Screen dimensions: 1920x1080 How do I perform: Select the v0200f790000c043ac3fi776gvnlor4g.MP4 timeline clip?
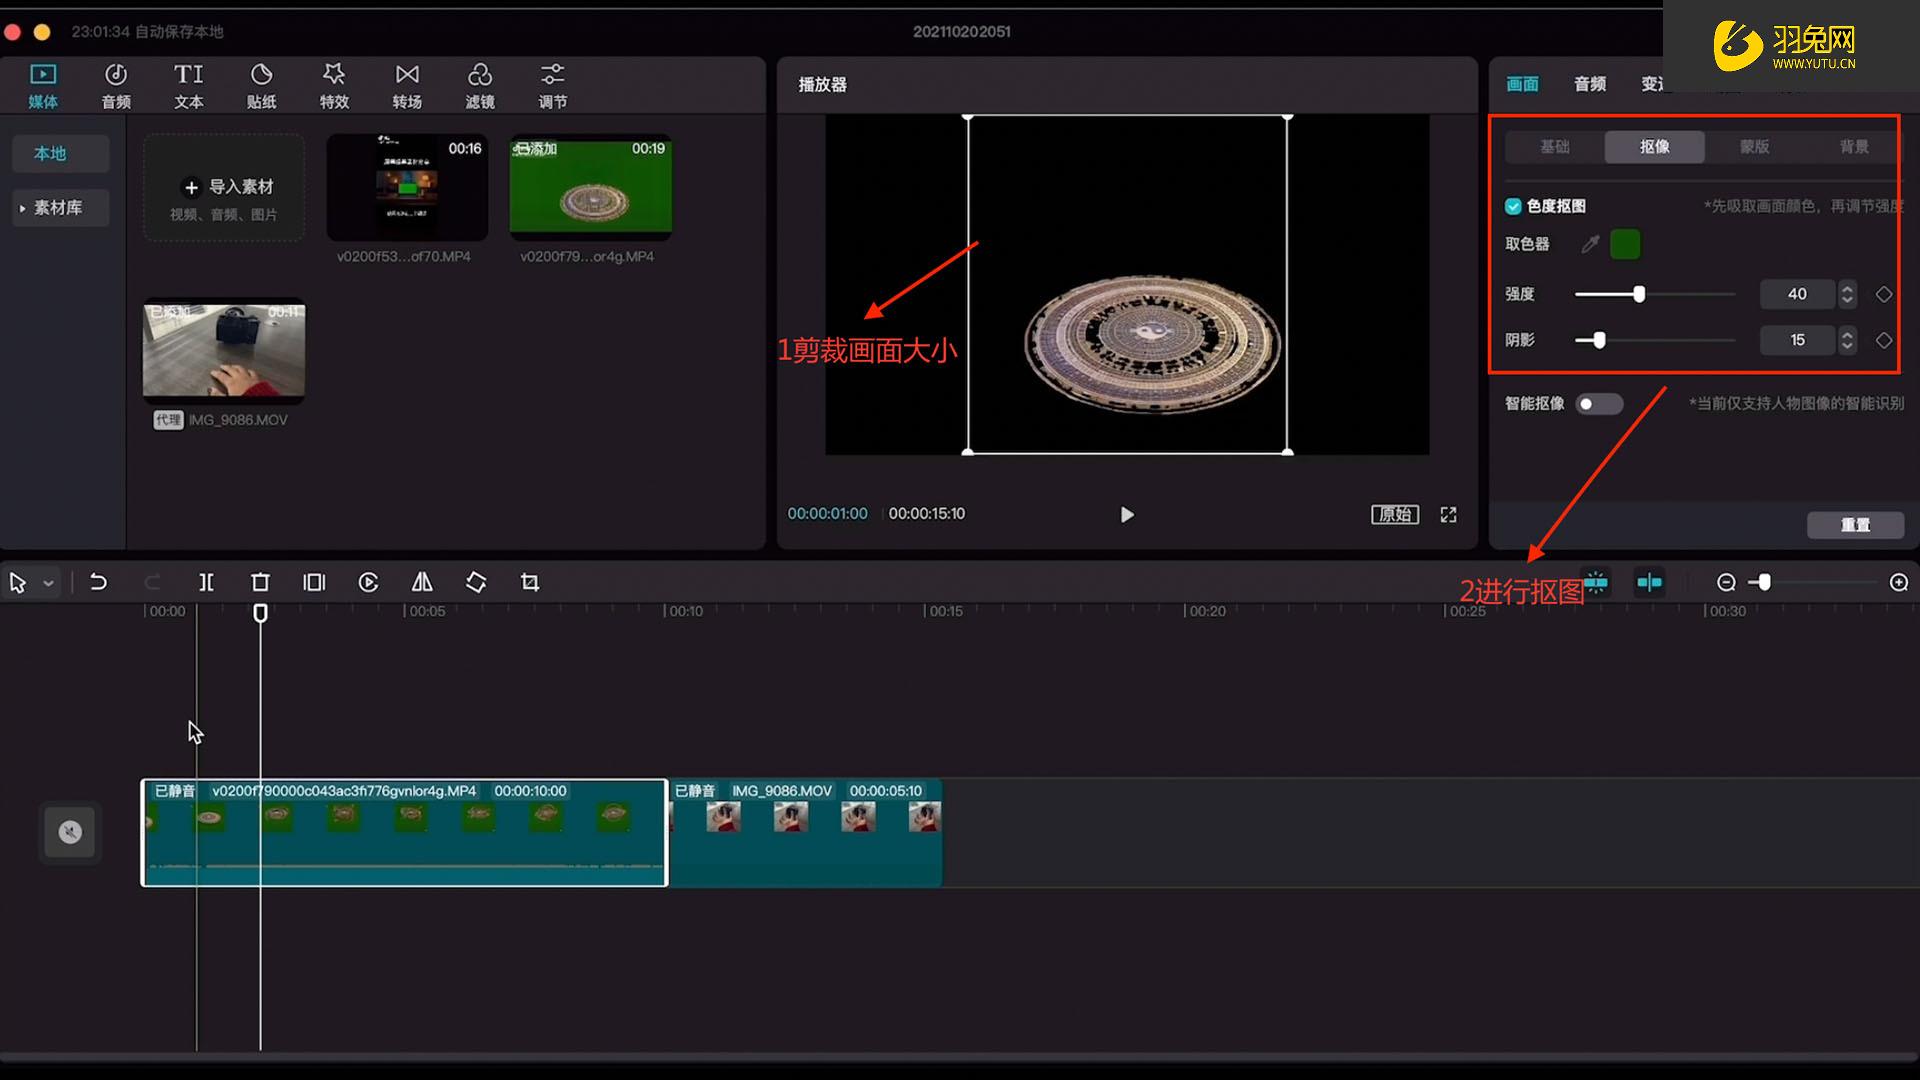pos(404,833)
